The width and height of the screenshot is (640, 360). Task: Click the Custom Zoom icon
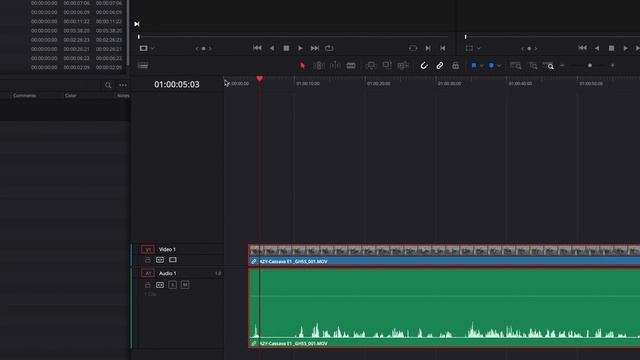tap(549, 66)
